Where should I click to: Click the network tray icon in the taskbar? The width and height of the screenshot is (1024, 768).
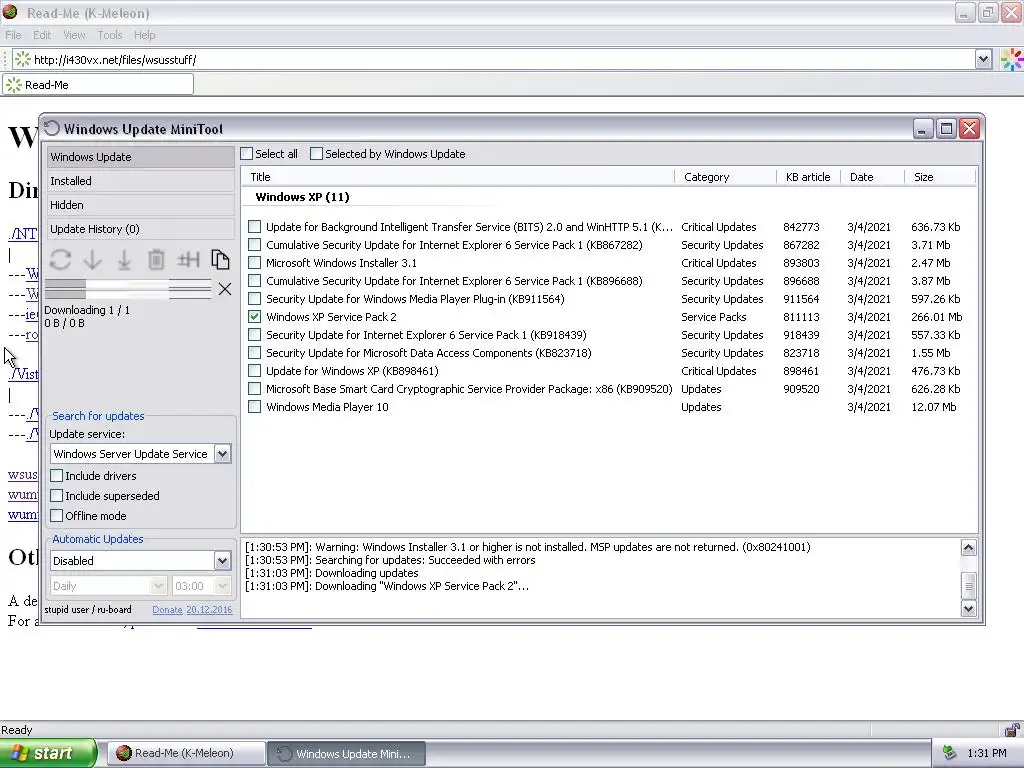coord(949,753)
